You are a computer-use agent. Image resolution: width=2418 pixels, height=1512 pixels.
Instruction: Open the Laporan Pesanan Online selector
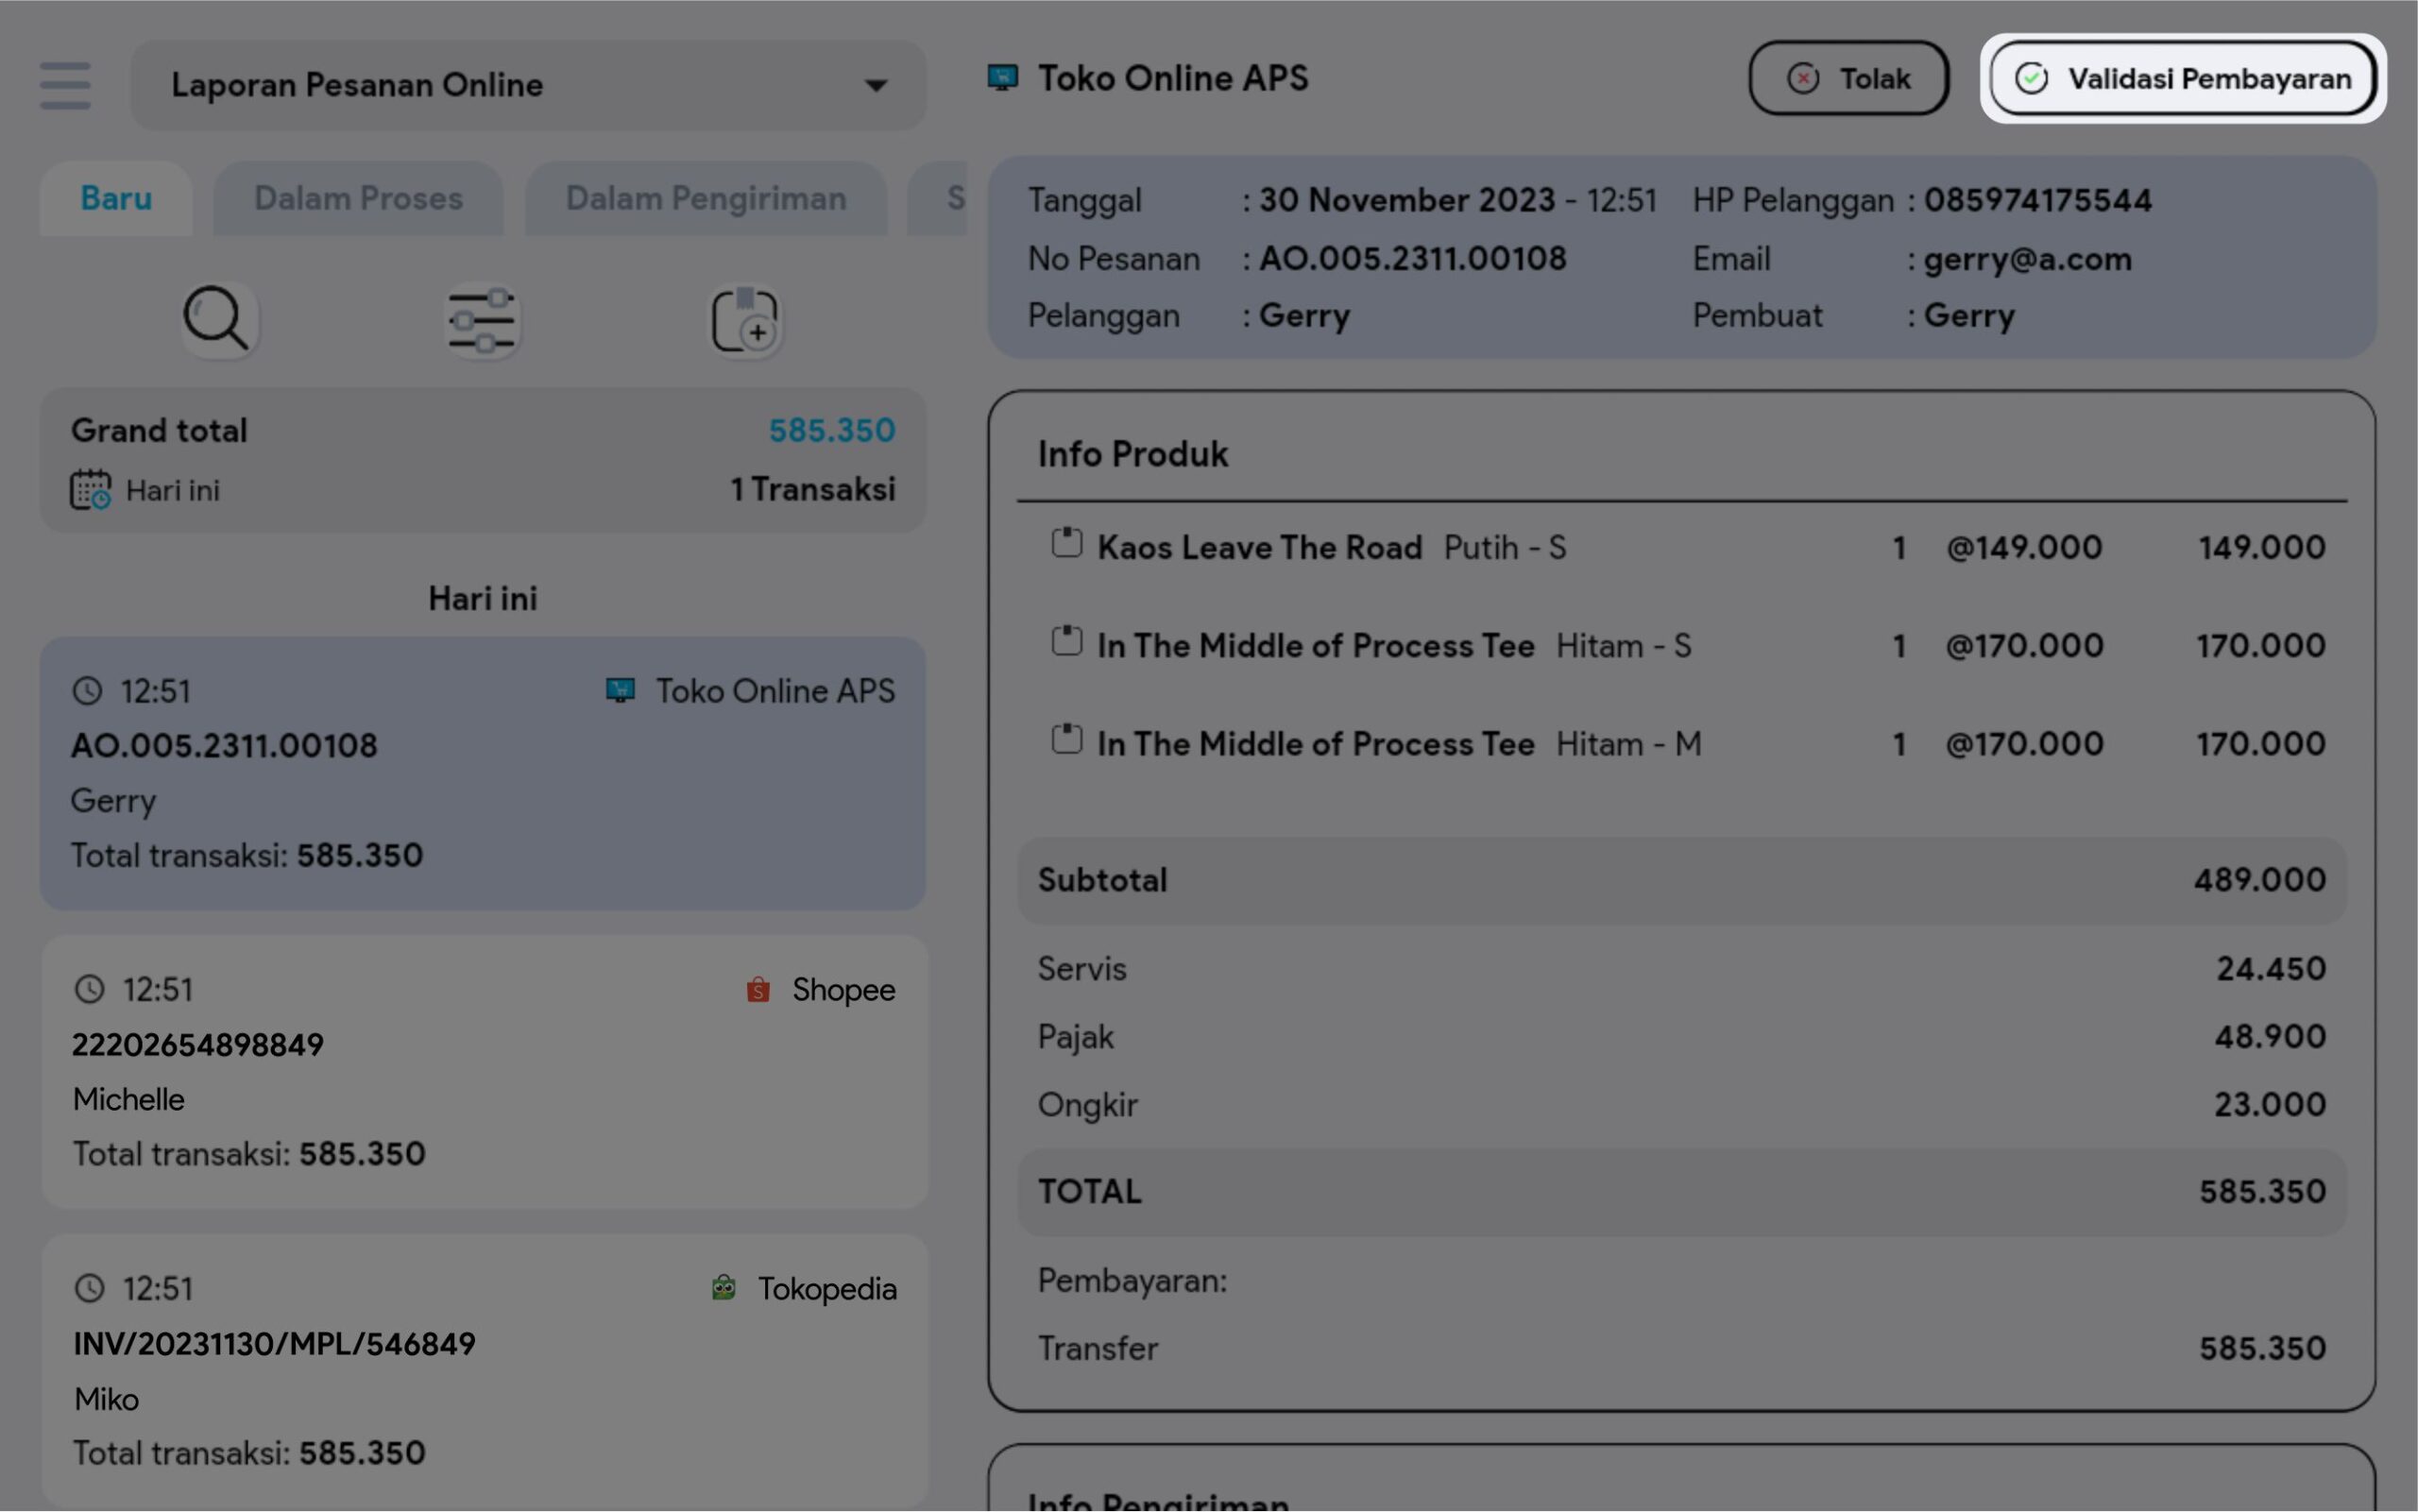point(527,85)
